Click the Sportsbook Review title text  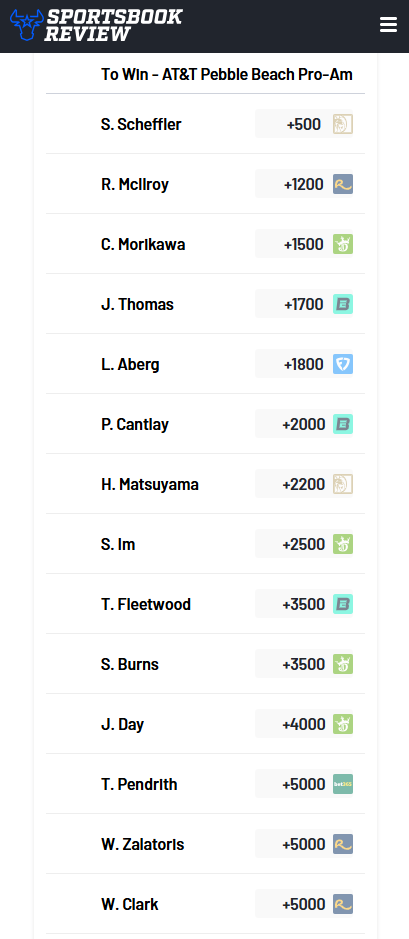click(x=113, y=25)
